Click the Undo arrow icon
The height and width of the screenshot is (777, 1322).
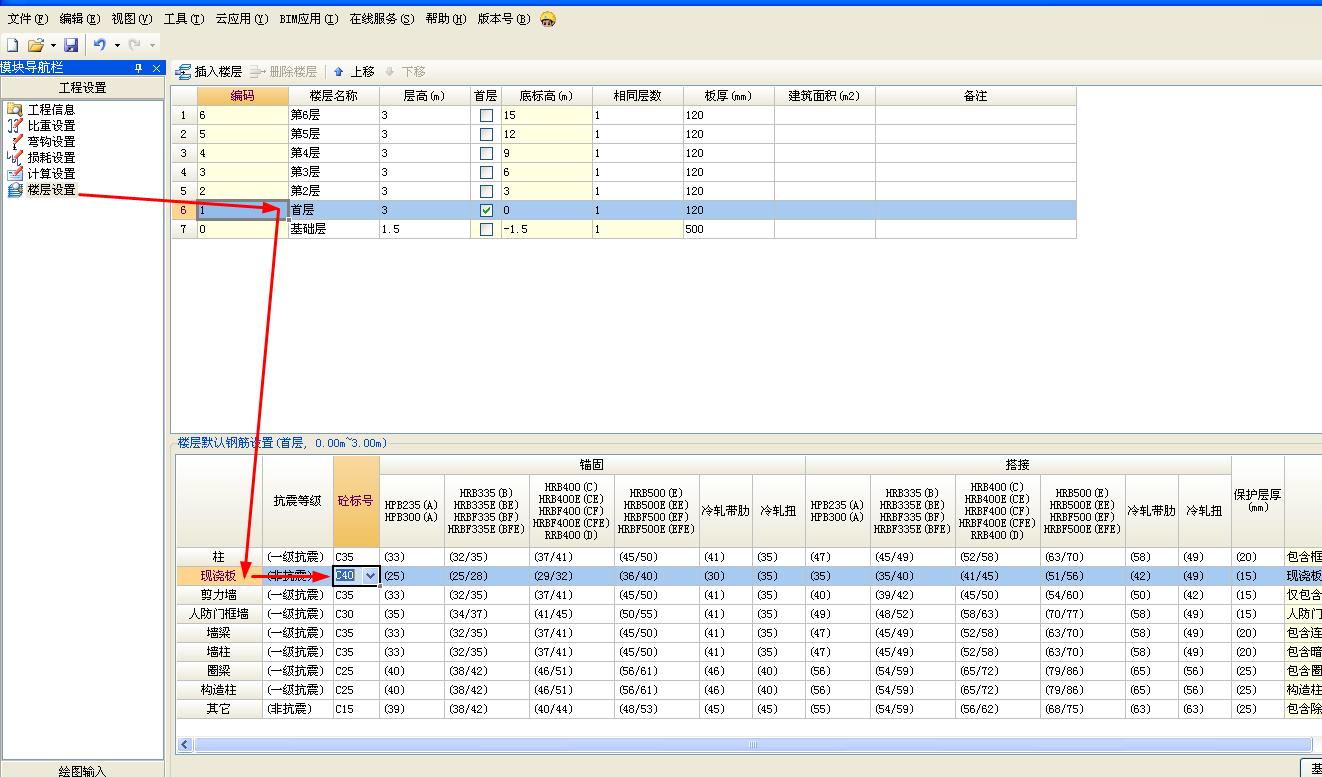point(100,45)
